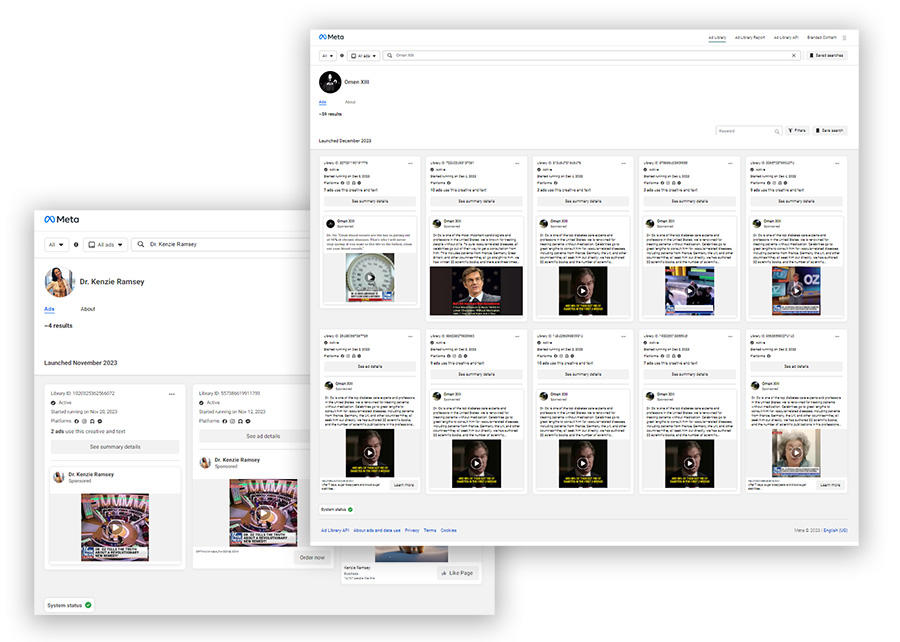
Task: Click the green System status check in Kenzie Ramsey window
Action: click(x=88, y=605)
